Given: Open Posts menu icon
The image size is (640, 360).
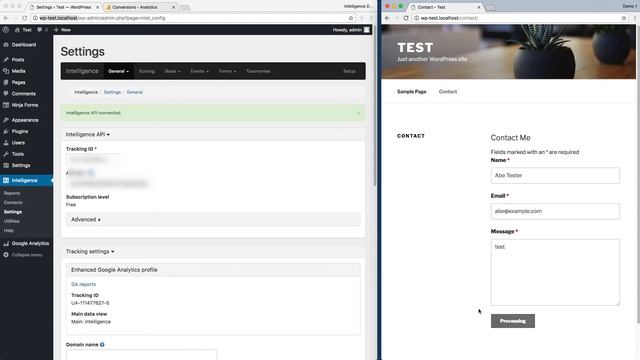Looking at the screenshot, I should tap(6, 60).
